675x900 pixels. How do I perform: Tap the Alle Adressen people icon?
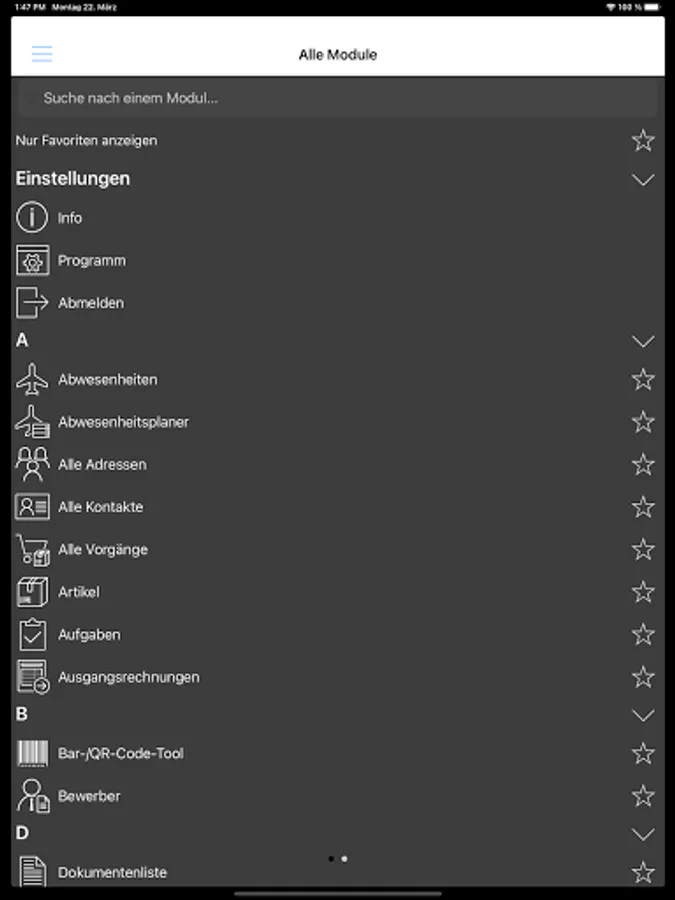point(32,465)
